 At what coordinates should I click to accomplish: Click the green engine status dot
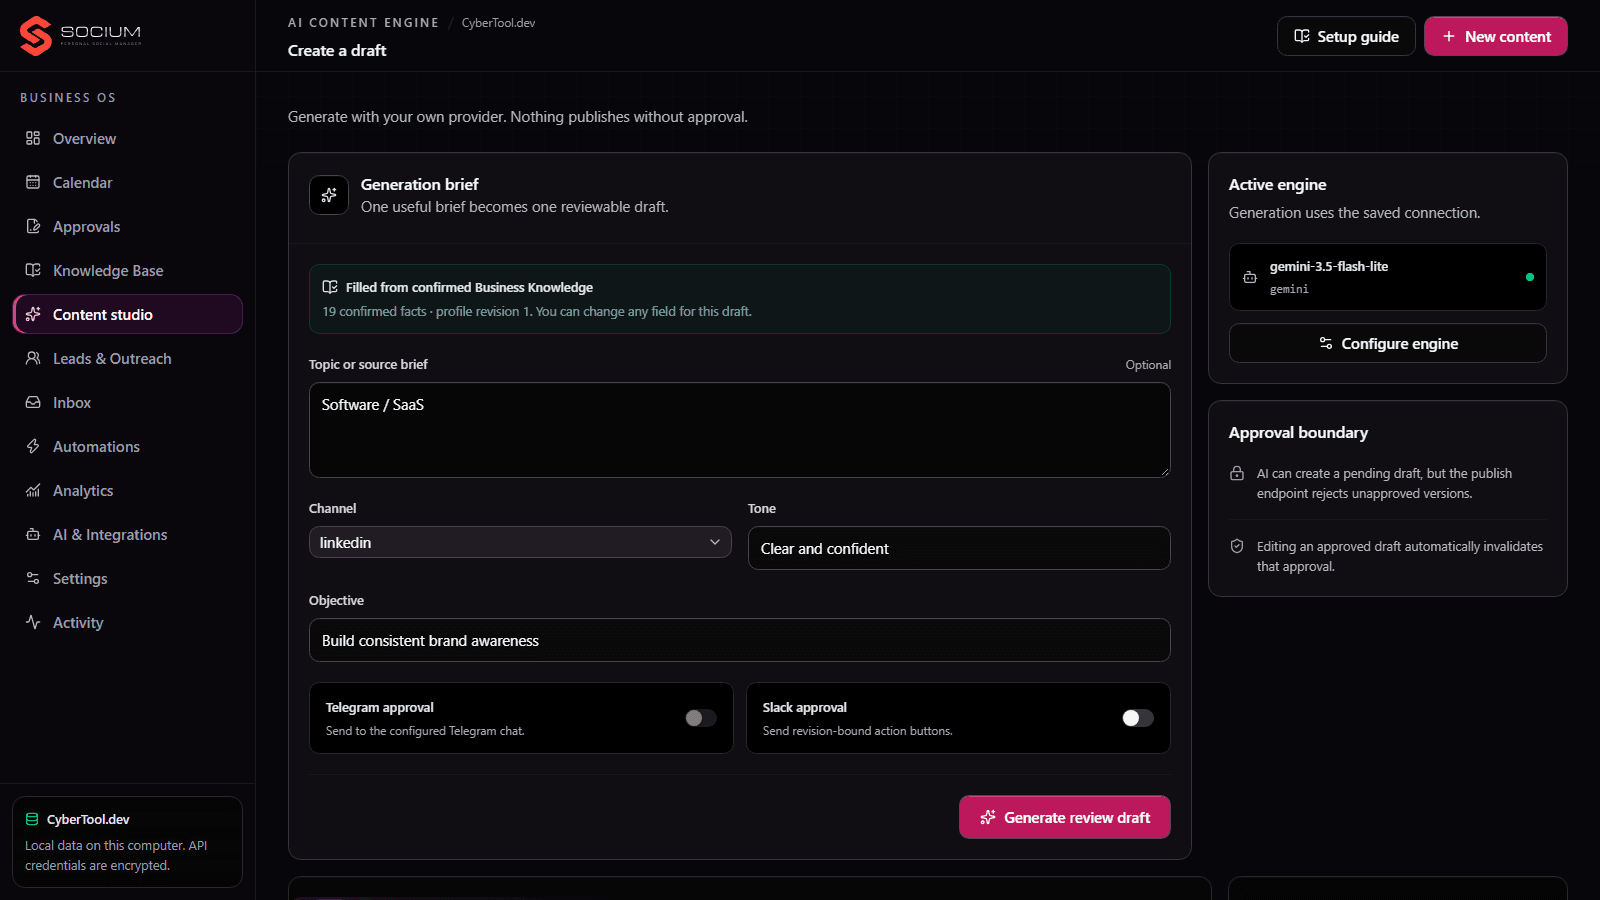click(1530, 277)
